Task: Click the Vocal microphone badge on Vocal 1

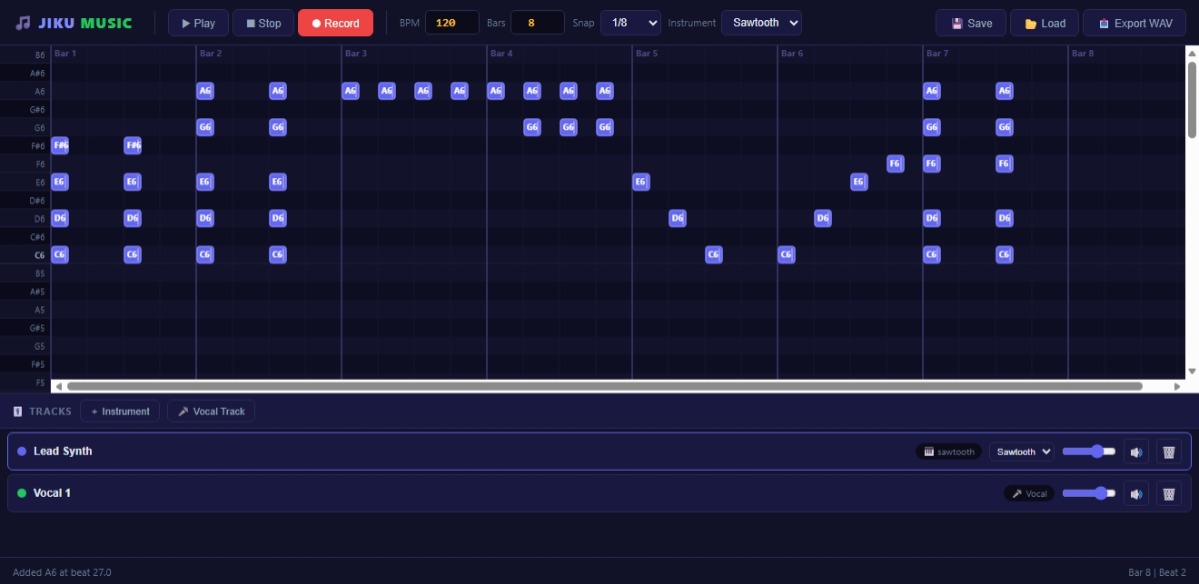Action: click(x=1029, y=494)
